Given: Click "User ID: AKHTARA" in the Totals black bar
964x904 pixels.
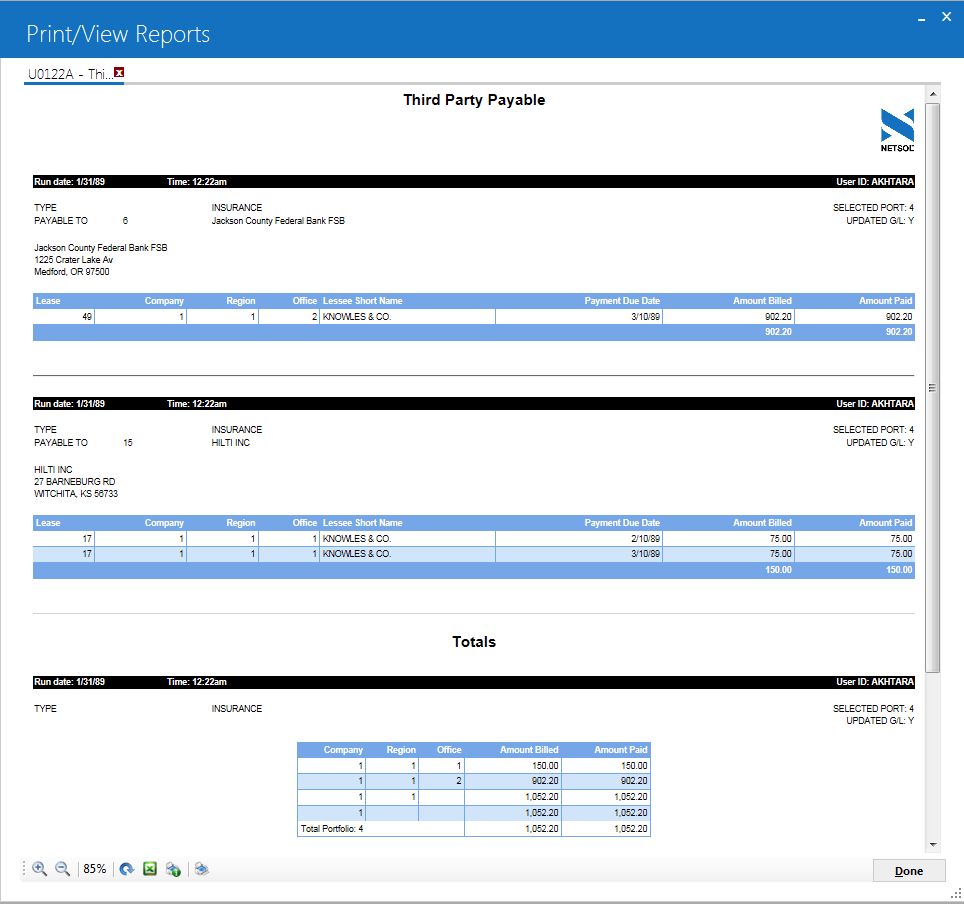Looking at the screenshot, I should [875, 682].
